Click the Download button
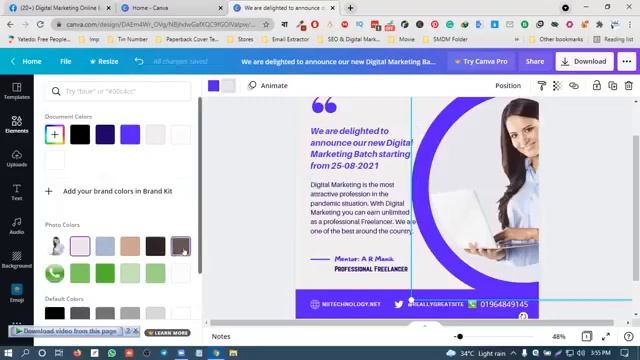The image size is (640, 360). [584, 61]
